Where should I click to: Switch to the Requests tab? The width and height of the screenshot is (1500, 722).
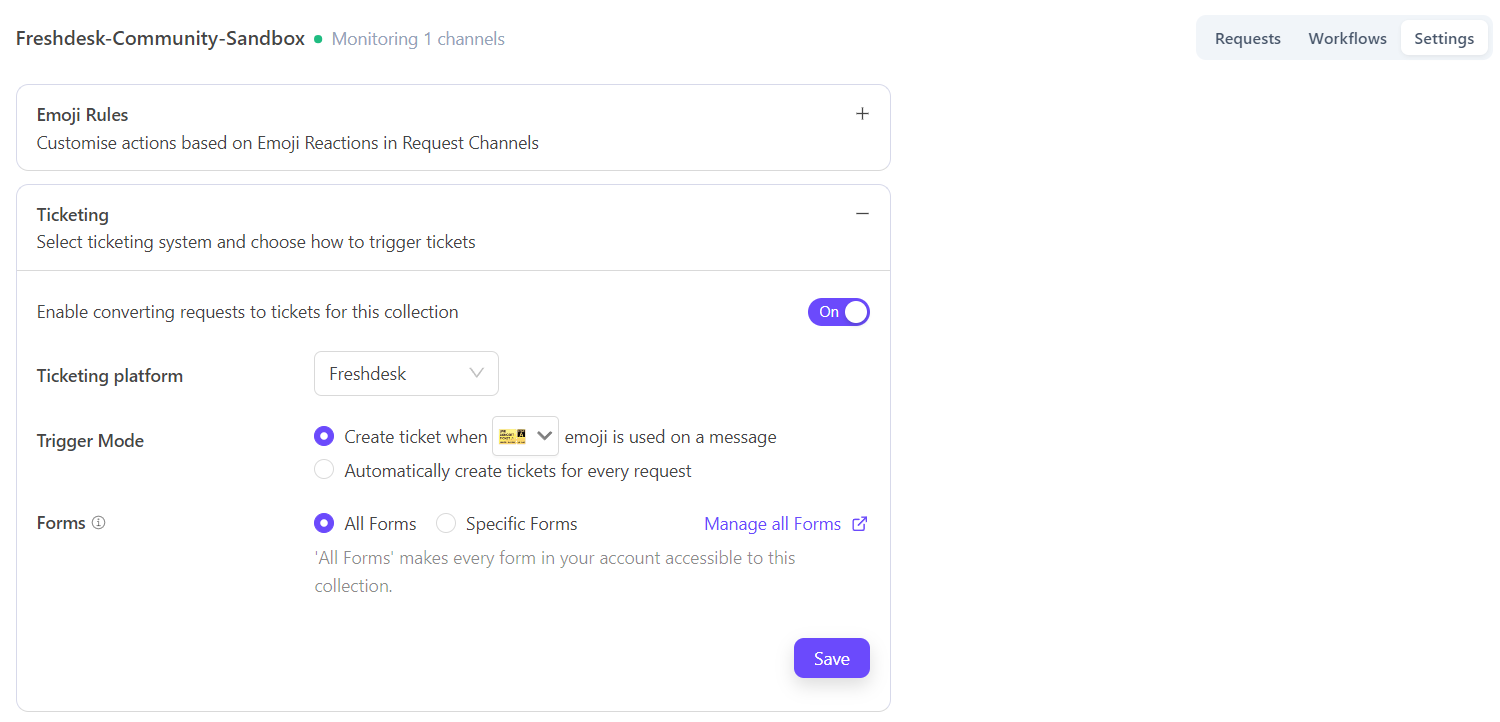(x=1247, y=39)
